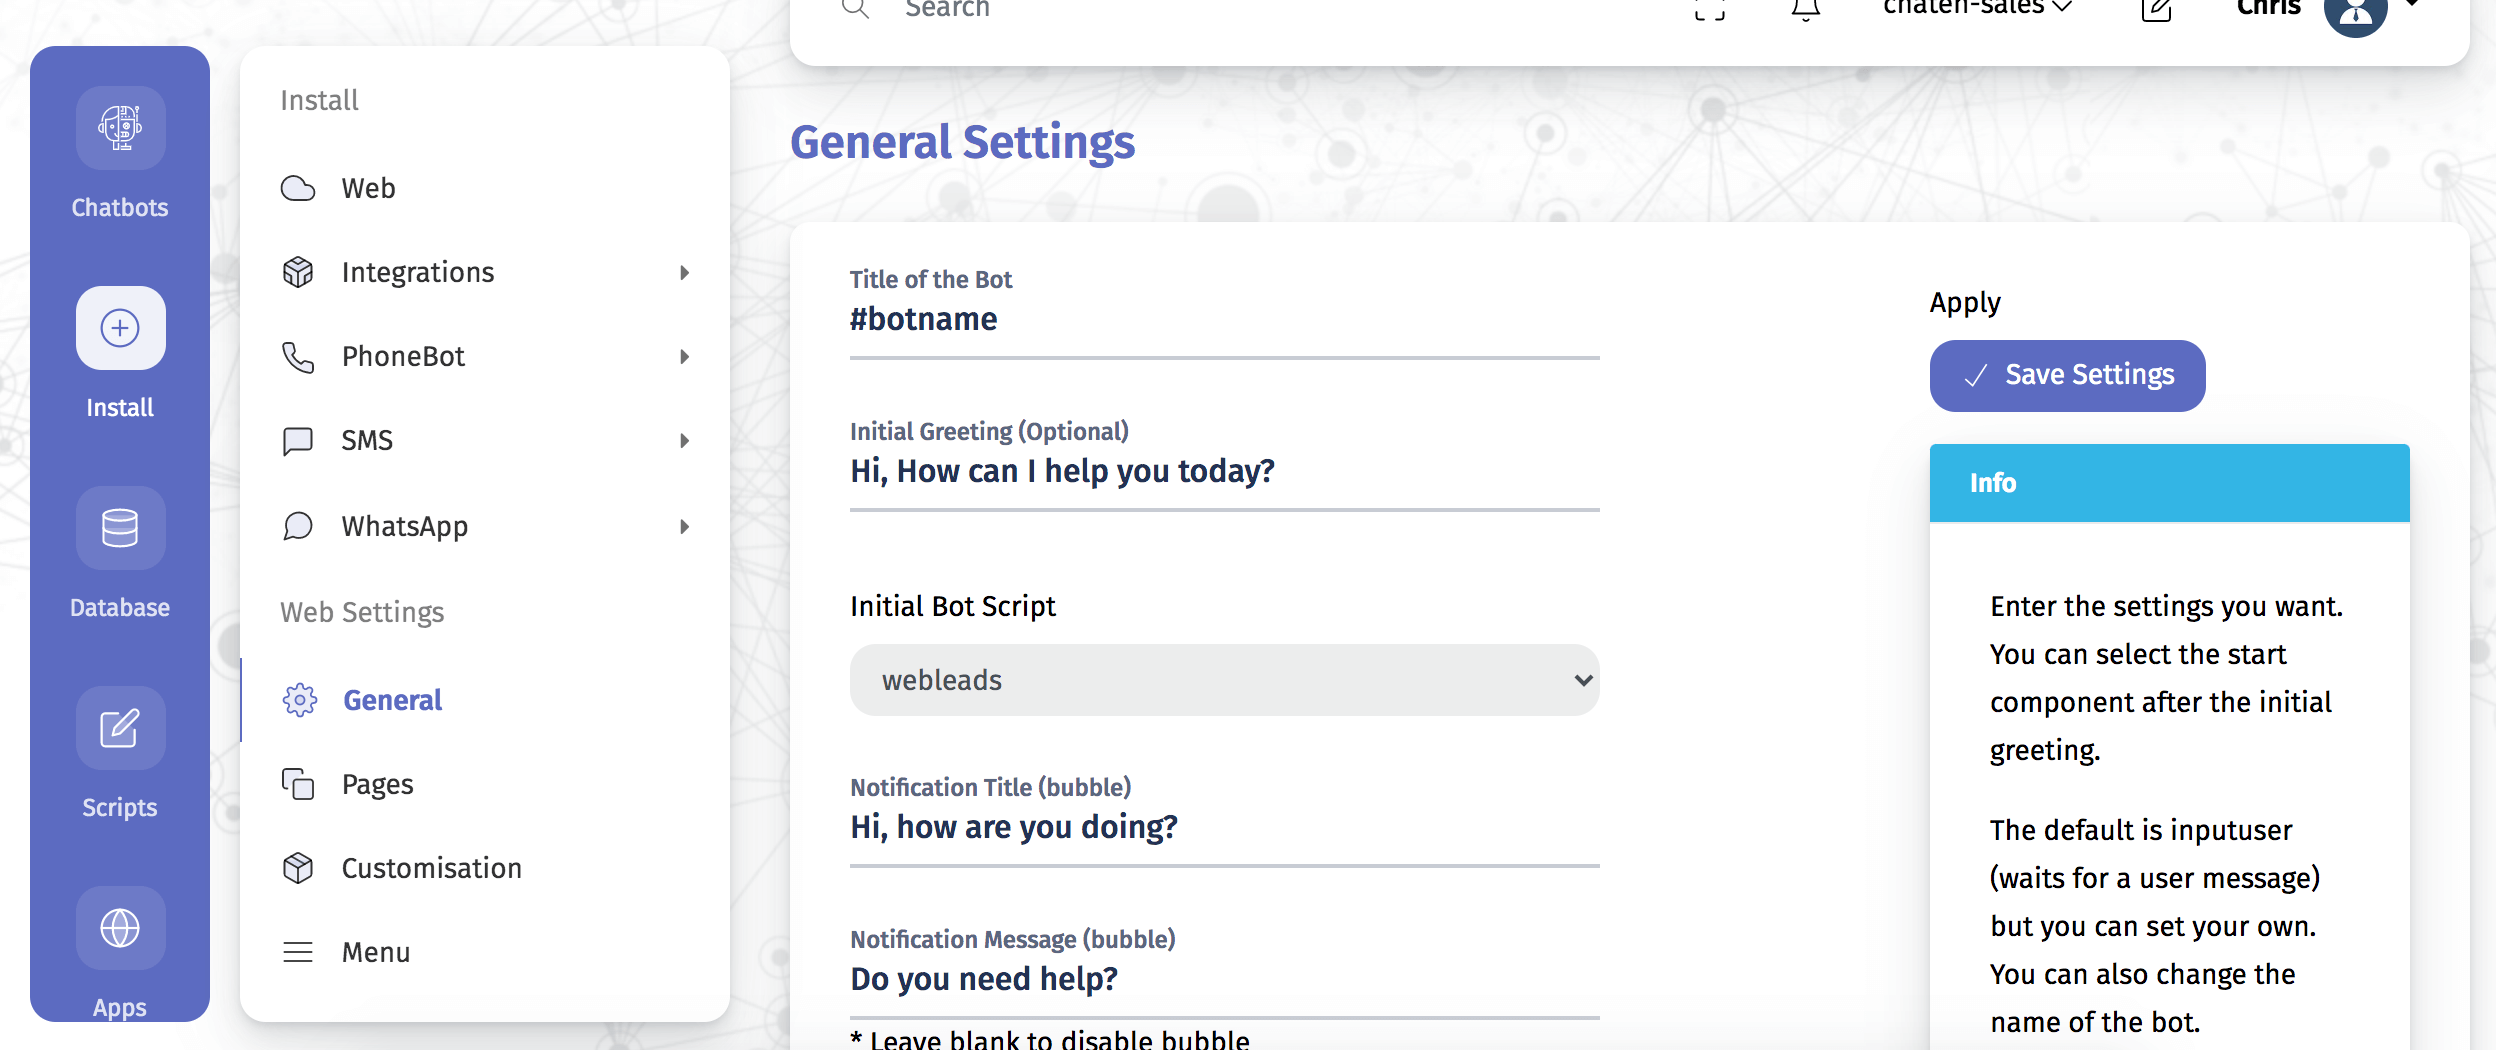The height and width of the screenshot is (1050, 2496).
Task: Open the Pages settings
Action: coord(377,783)
